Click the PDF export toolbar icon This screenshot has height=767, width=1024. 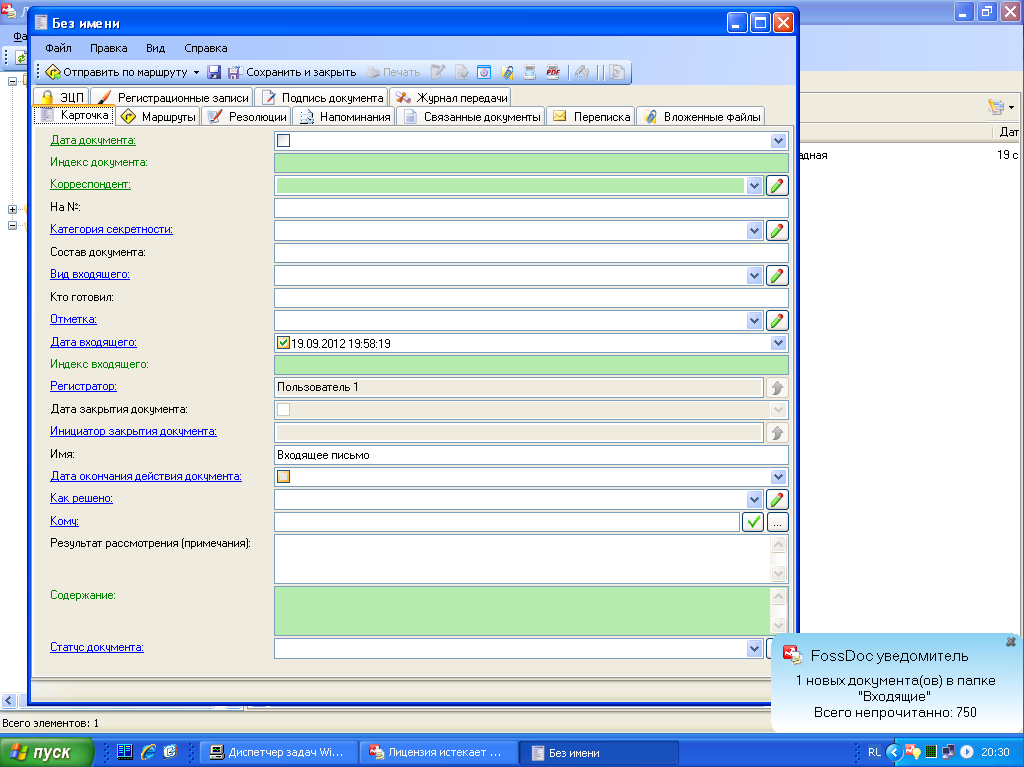pos(552,72)
